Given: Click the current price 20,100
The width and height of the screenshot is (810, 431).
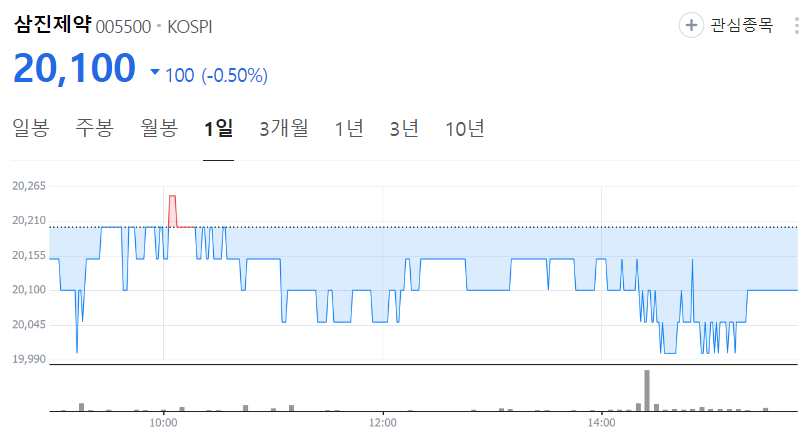Looking at the screenshot, I should click(x=74, y=68).
